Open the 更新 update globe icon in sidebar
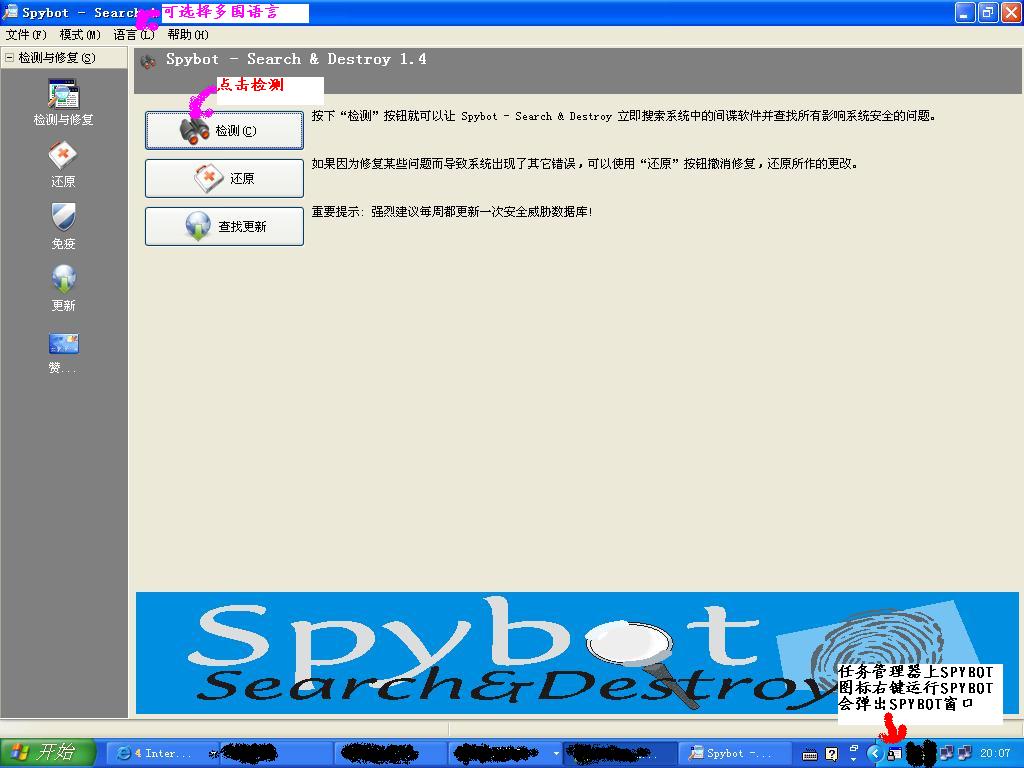Image resolution: width=1024 pixels, height=768 pixels. pyautogui.click(x=63, y=288)
